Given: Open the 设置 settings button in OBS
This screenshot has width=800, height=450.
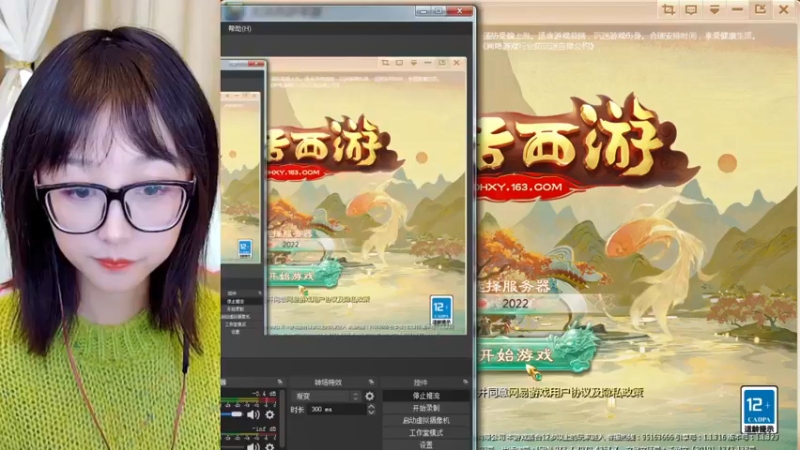Looking at the screenshot, I should point(426,445).
